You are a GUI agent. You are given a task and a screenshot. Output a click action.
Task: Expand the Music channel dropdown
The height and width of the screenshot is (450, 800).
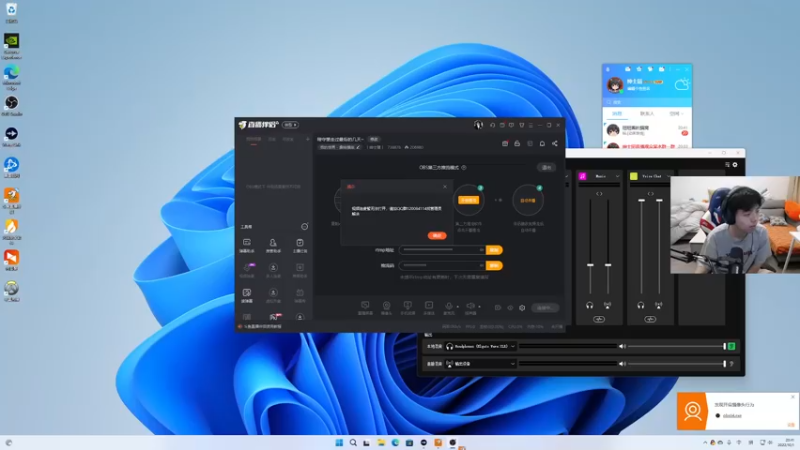617,176
